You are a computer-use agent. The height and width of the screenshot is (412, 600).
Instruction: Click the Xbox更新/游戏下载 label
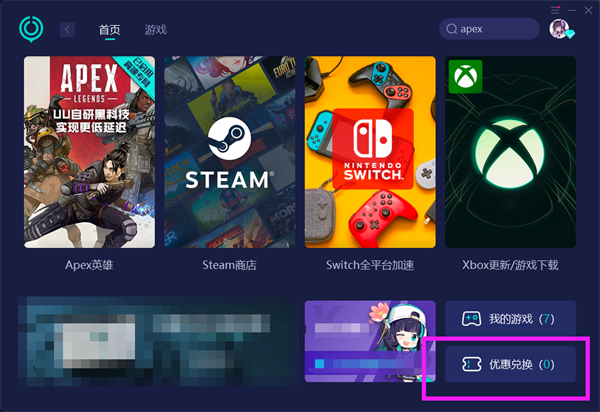pyautogui.click(x=510, y=265)
